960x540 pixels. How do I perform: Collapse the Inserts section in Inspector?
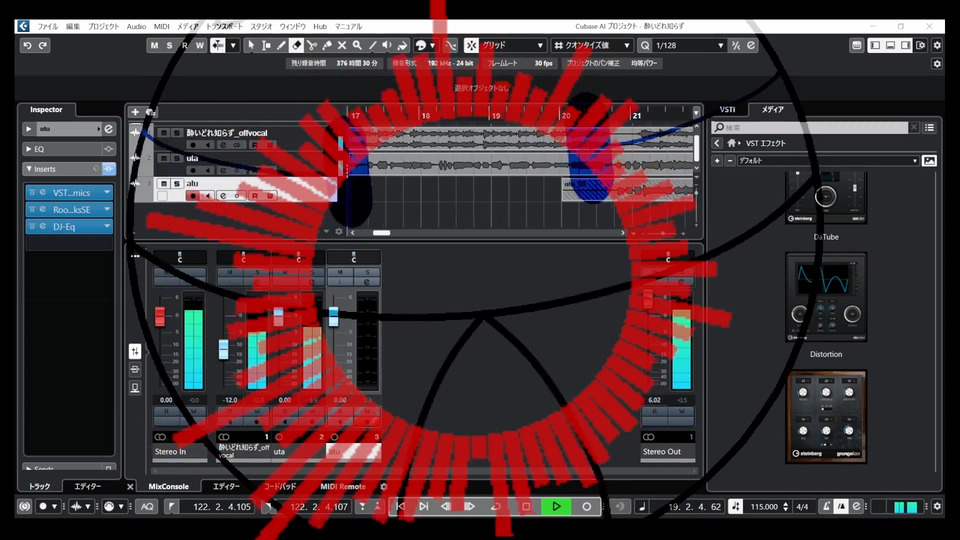[x=29, y=169]
